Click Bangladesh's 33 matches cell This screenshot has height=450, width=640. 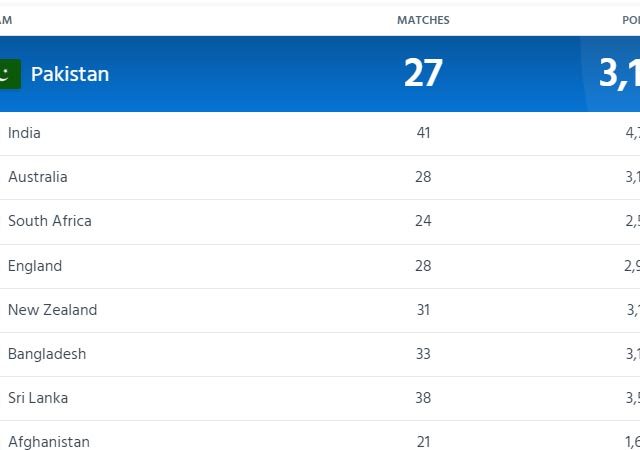(x=423, y=354)
